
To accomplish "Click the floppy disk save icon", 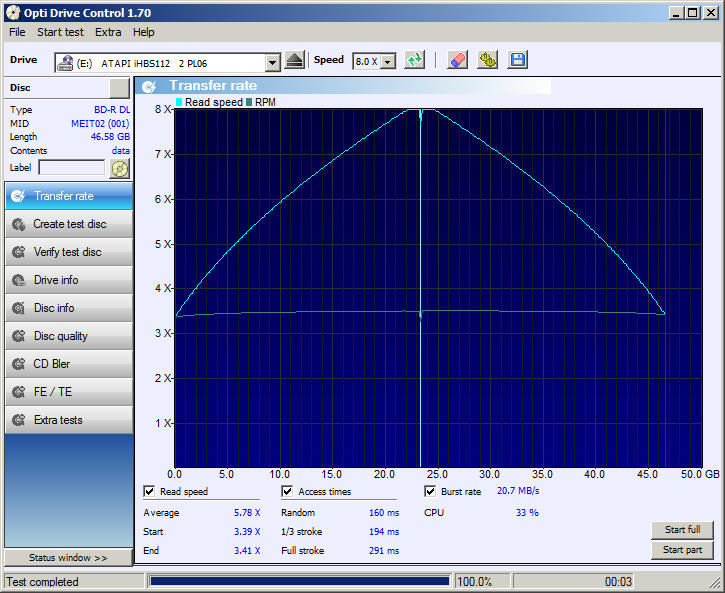I will click(517, 61).
